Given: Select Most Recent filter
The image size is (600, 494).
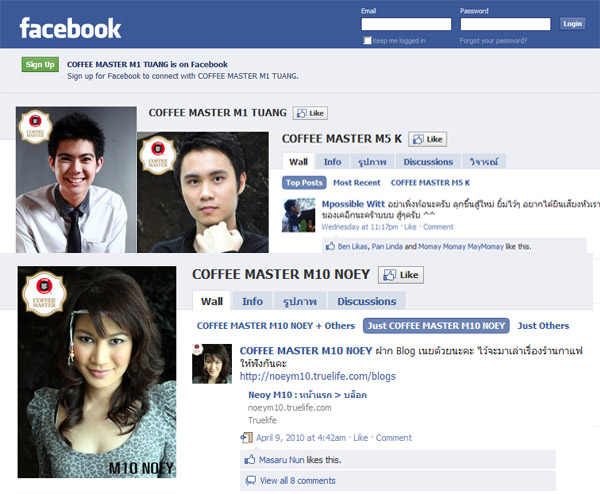Looking at the screenshot, I should pos(357,183).
